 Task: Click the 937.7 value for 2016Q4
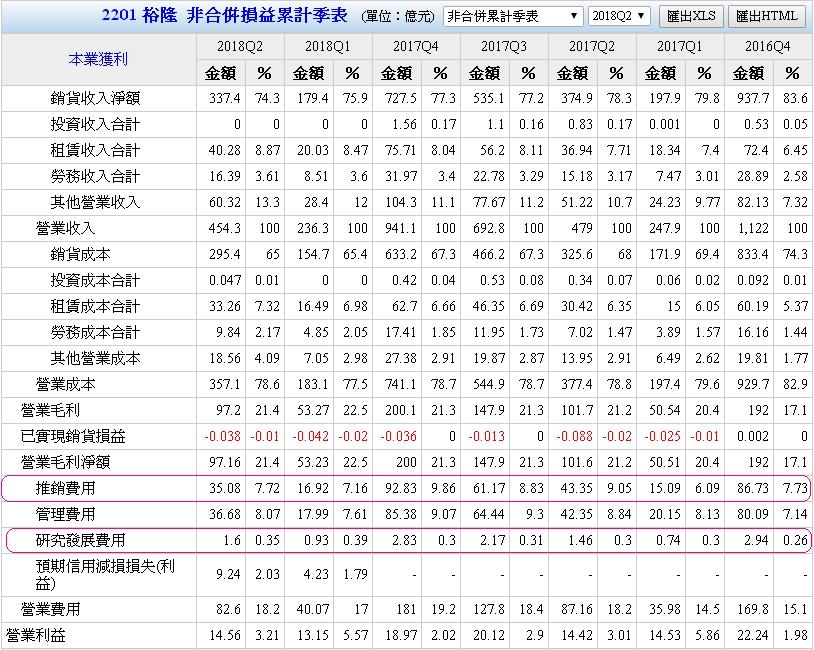click(753, 98)
